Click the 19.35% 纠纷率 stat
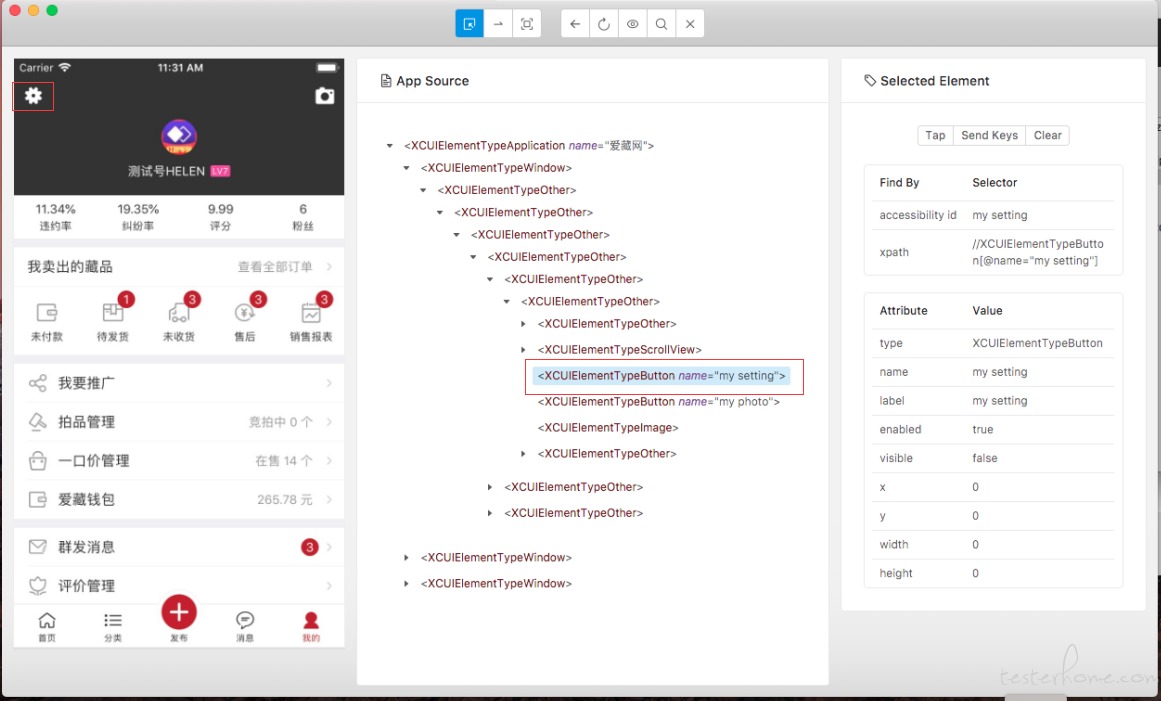 138,217
